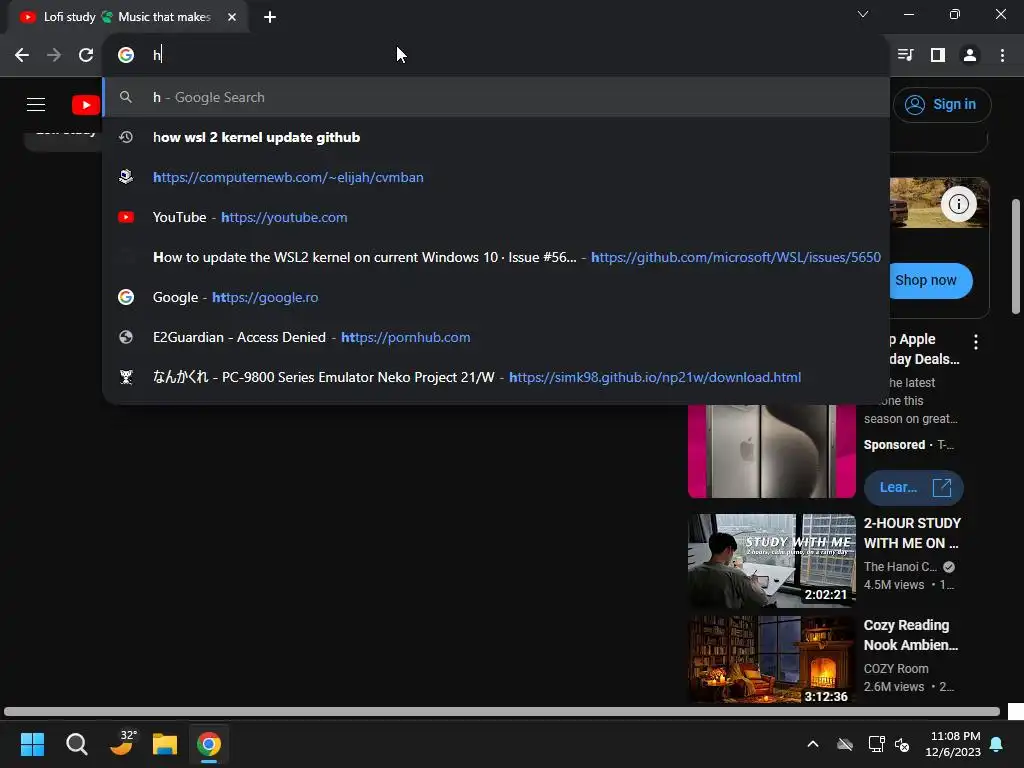Viewport: 1024px width, 768px height.
Task: Open more options for the Apple Deals ad
Action: pos(976,342)
